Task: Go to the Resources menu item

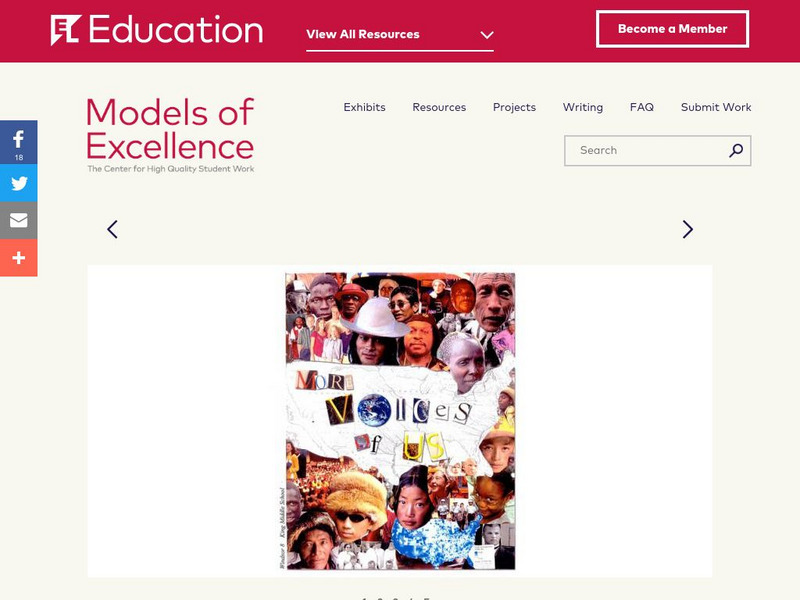Action: tap(439, 107)
